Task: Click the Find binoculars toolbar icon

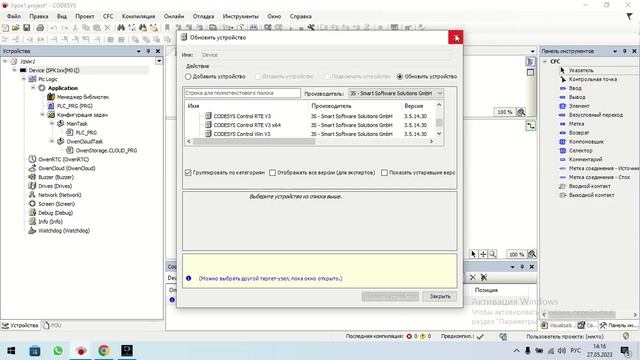Action: (x=121, y=28)
